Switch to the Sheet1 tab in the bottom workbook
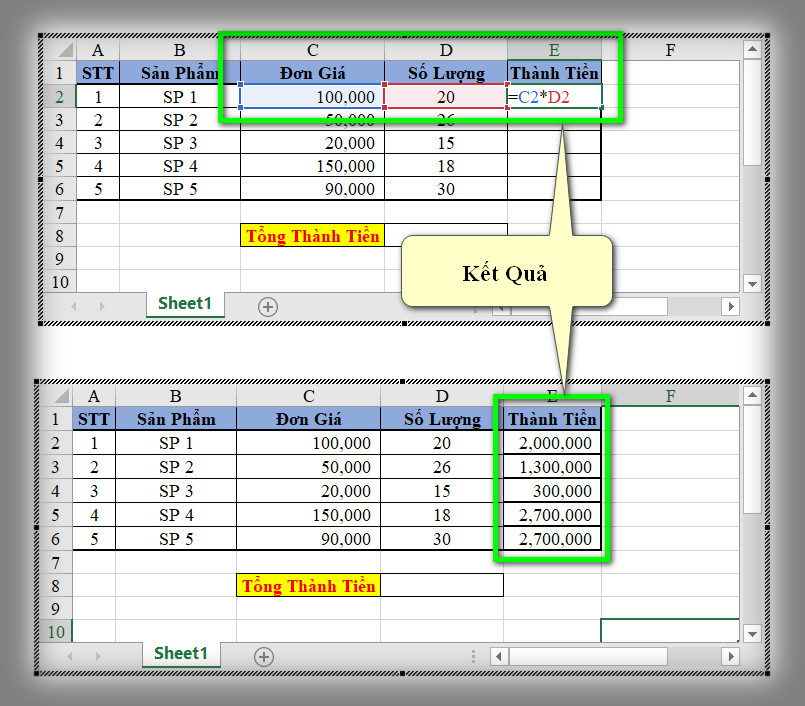 point(181,654)
